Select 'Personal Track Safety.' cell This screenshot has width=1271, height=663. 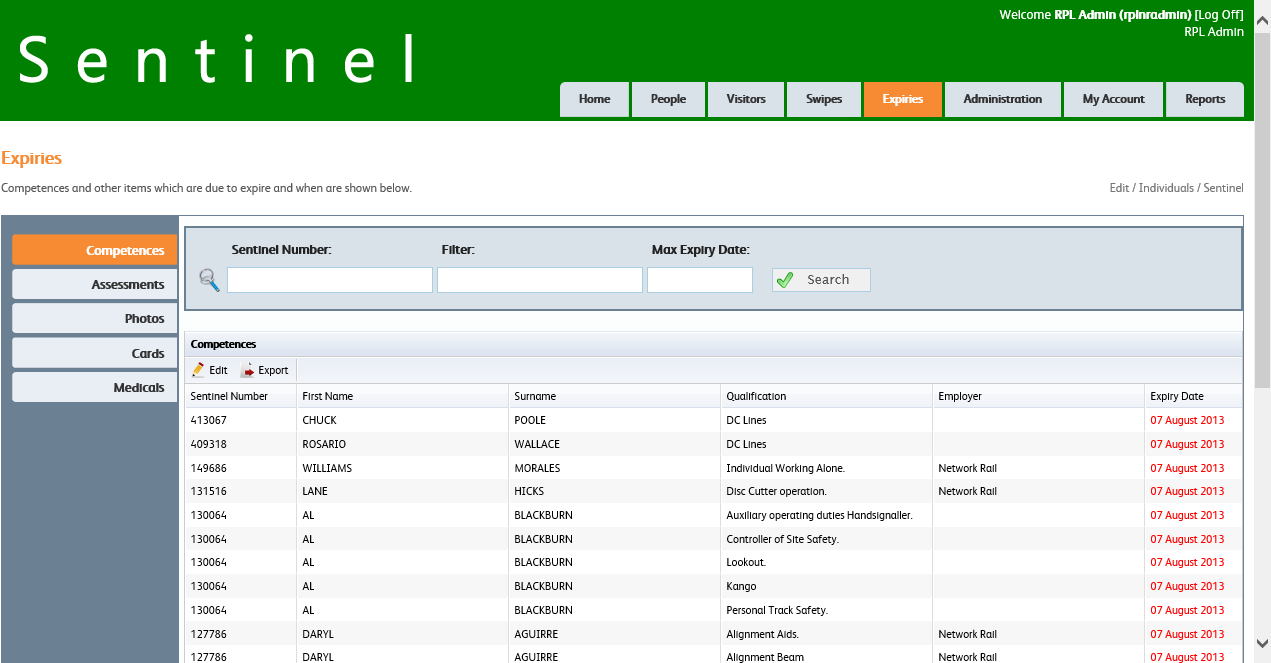pyautogui.click(x=827, y=610)
